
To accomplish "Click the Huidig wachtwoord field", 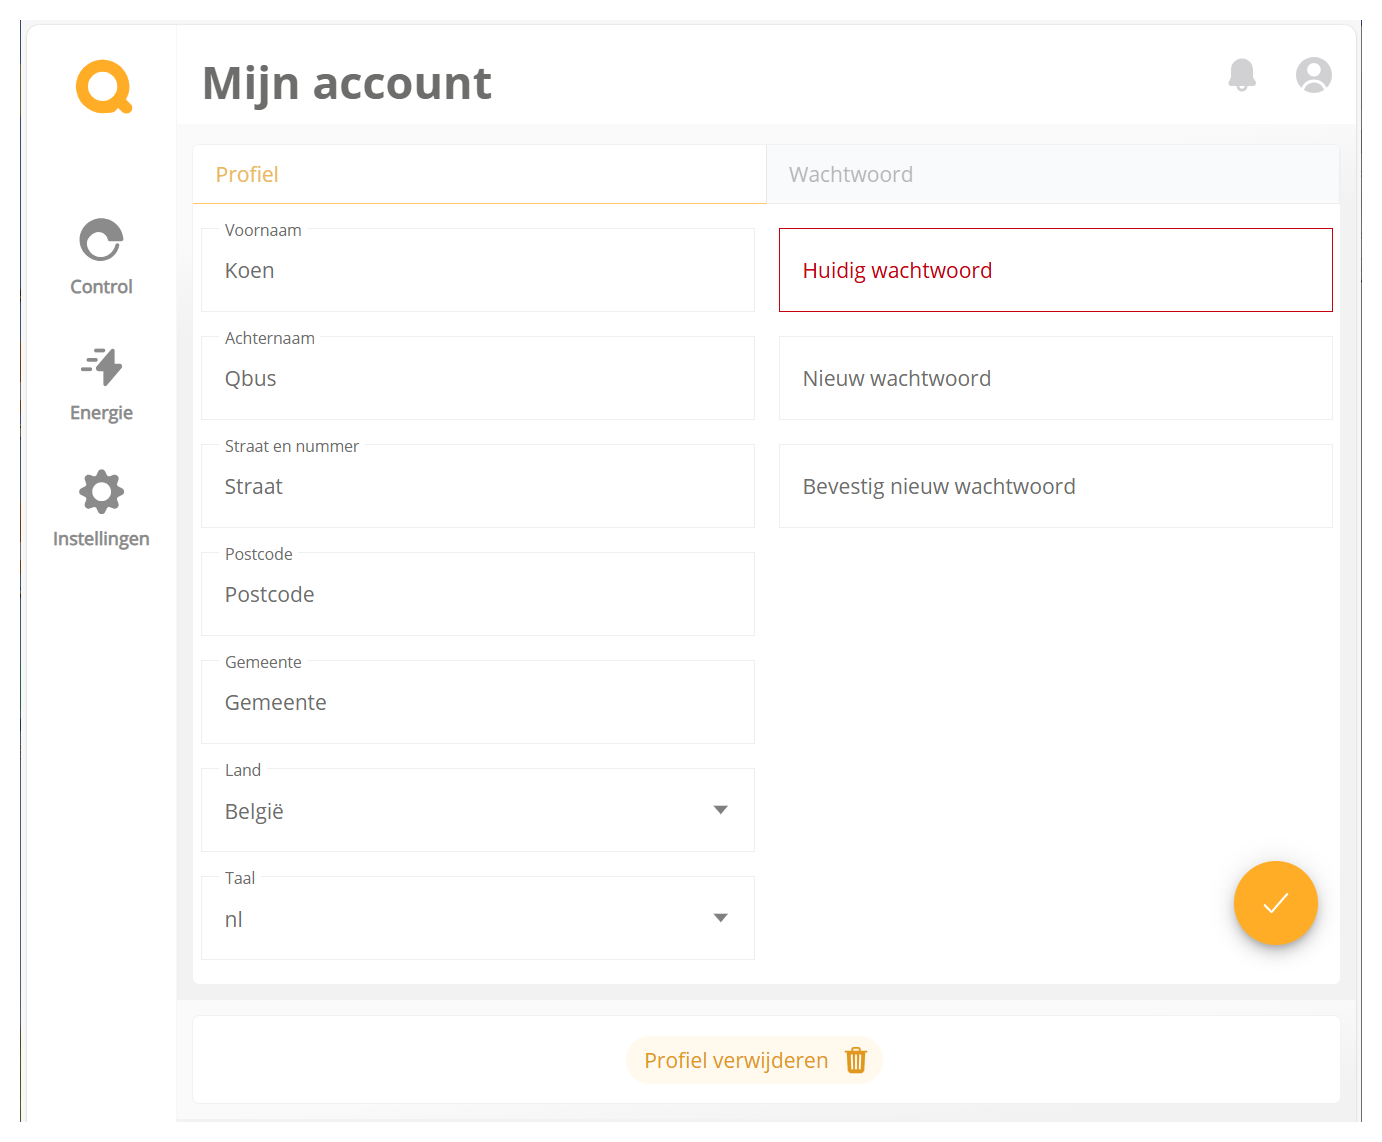I will point(1055,270).
